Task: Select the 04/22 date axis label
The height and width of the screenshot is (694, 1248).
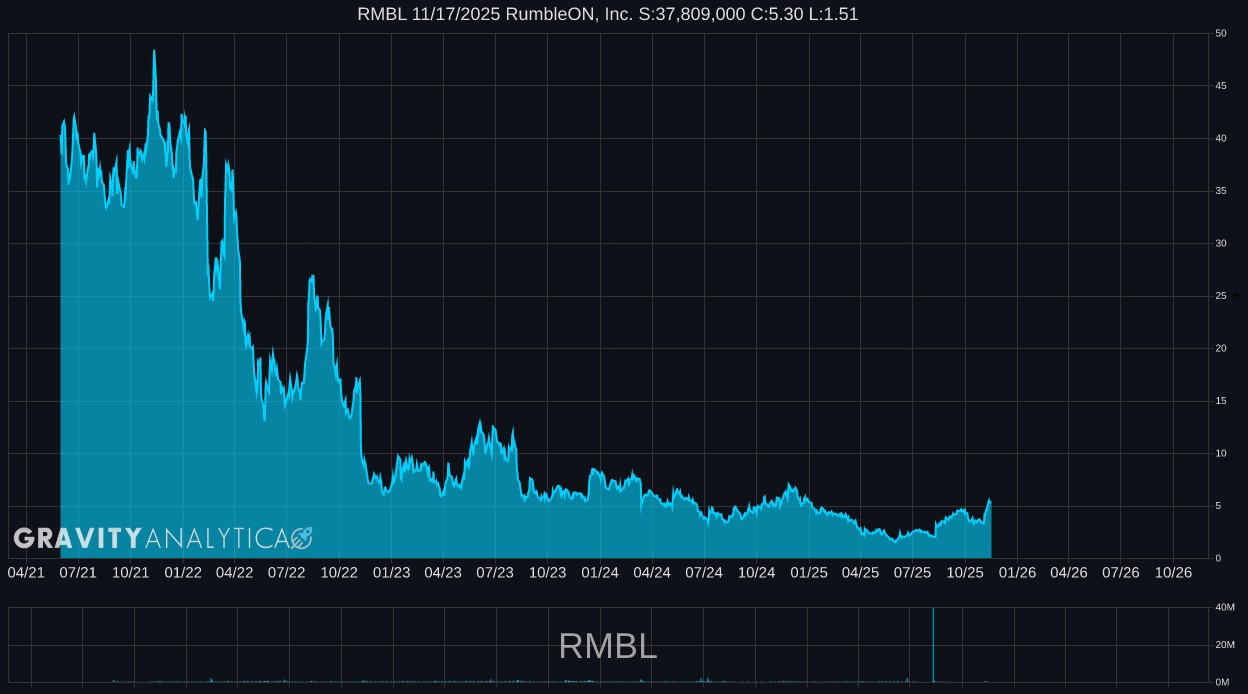Action: (234, 572)
